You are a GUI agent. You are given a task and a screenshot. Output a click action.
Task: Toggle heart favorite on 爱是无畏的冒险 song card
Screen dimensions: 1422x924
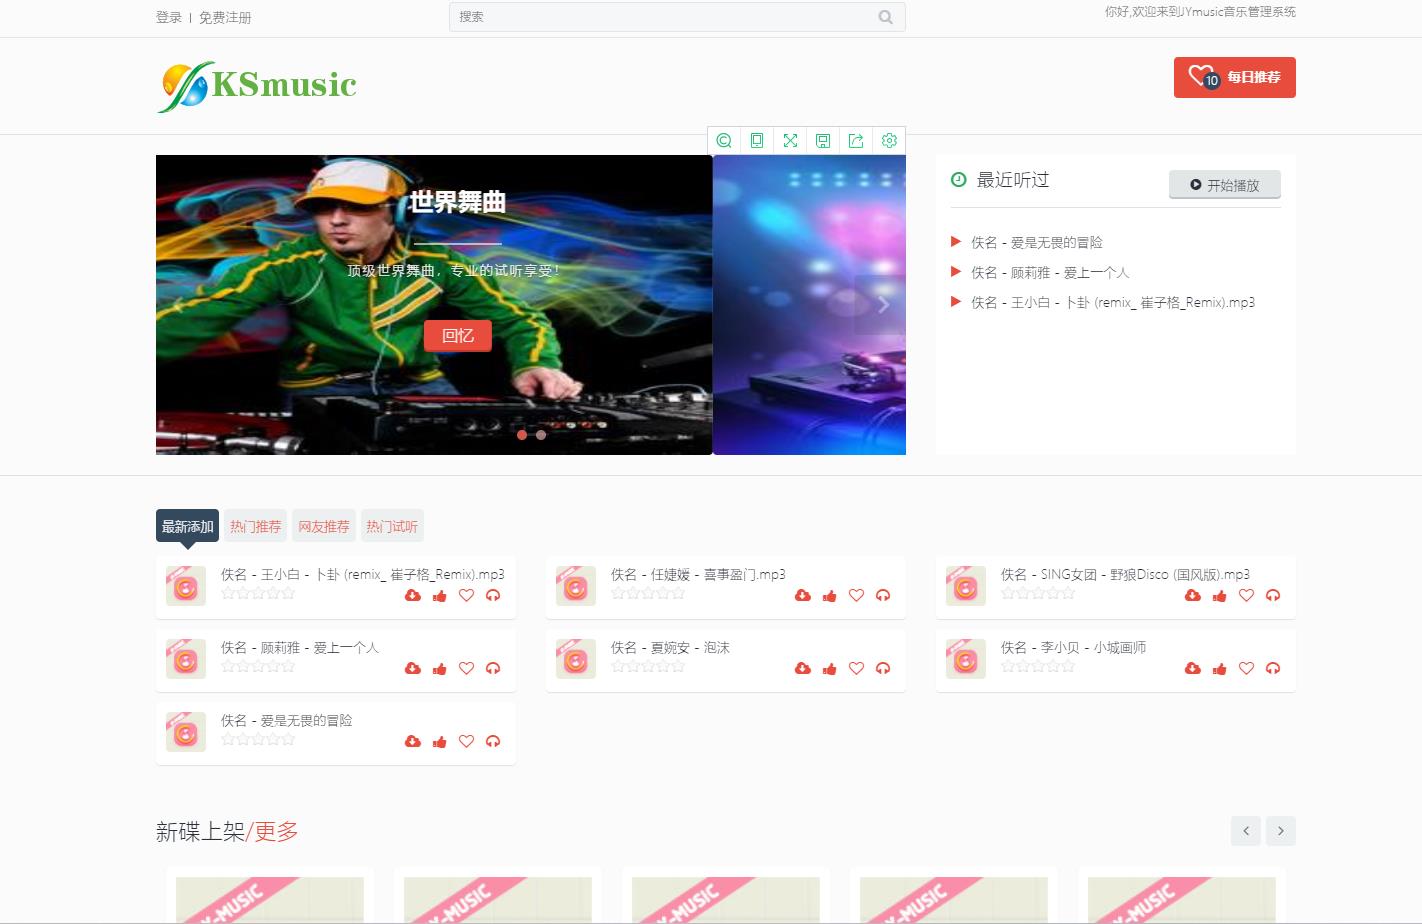tap(466, 742)
